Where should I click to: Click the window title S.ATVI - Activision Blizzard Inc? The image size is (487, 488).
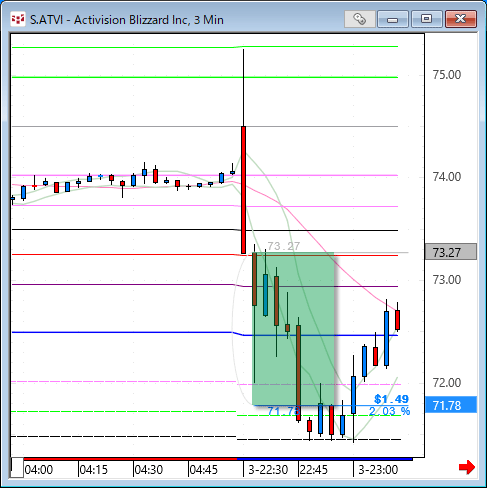127,20
